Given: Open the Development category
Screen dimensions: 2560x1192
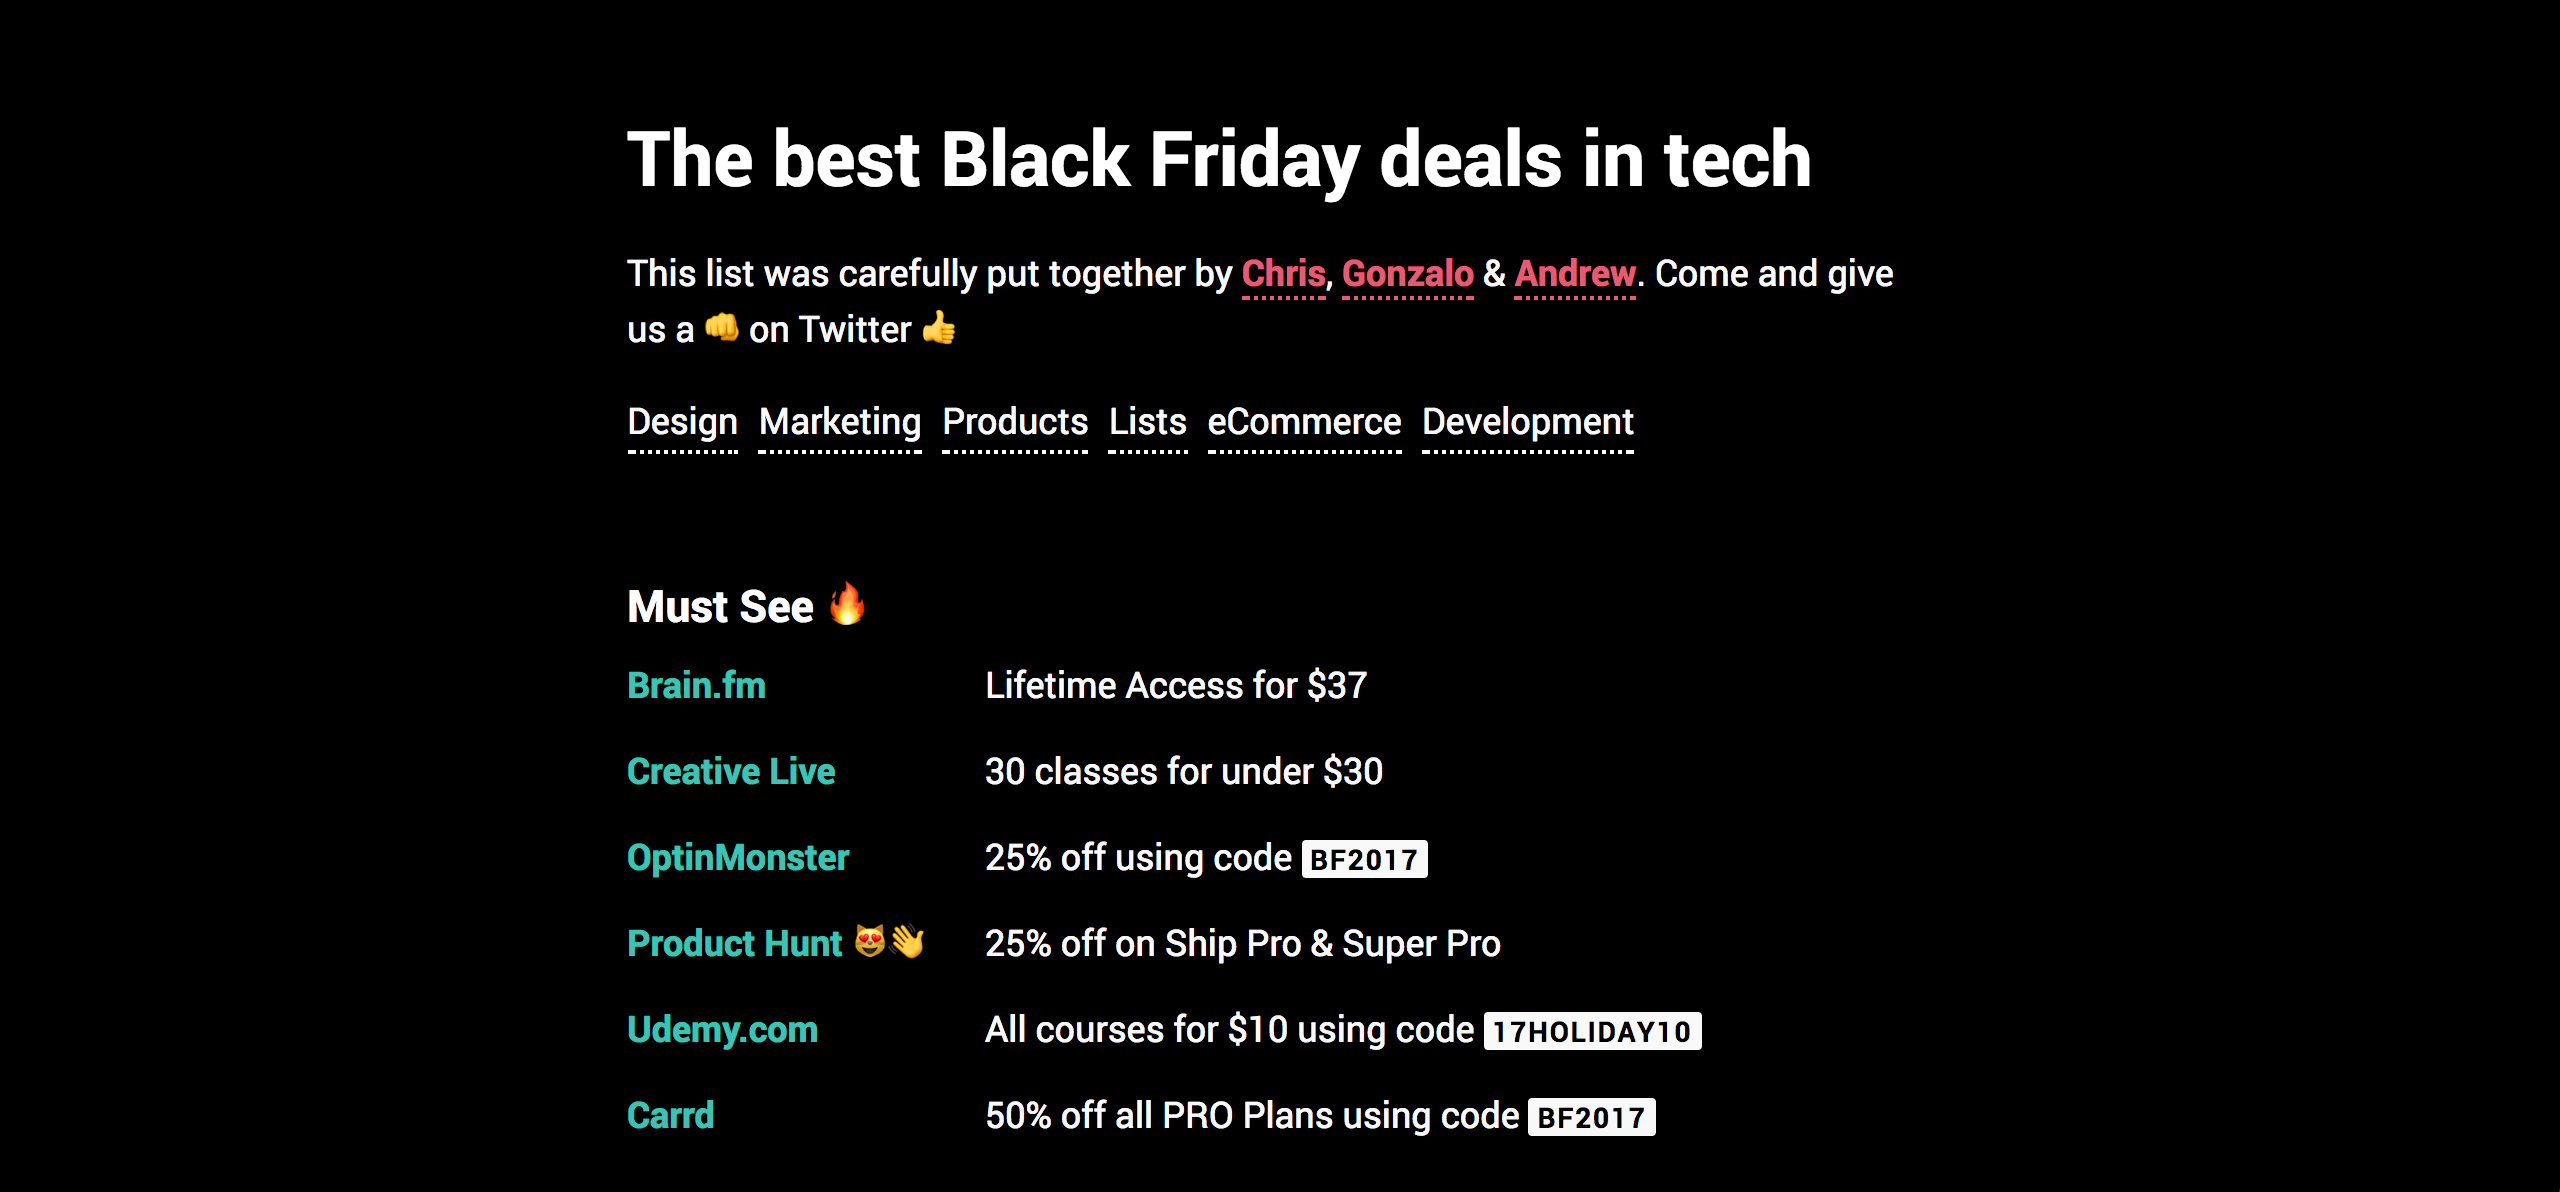Looking at the screenshot, I should click(x=1526, y=422).
